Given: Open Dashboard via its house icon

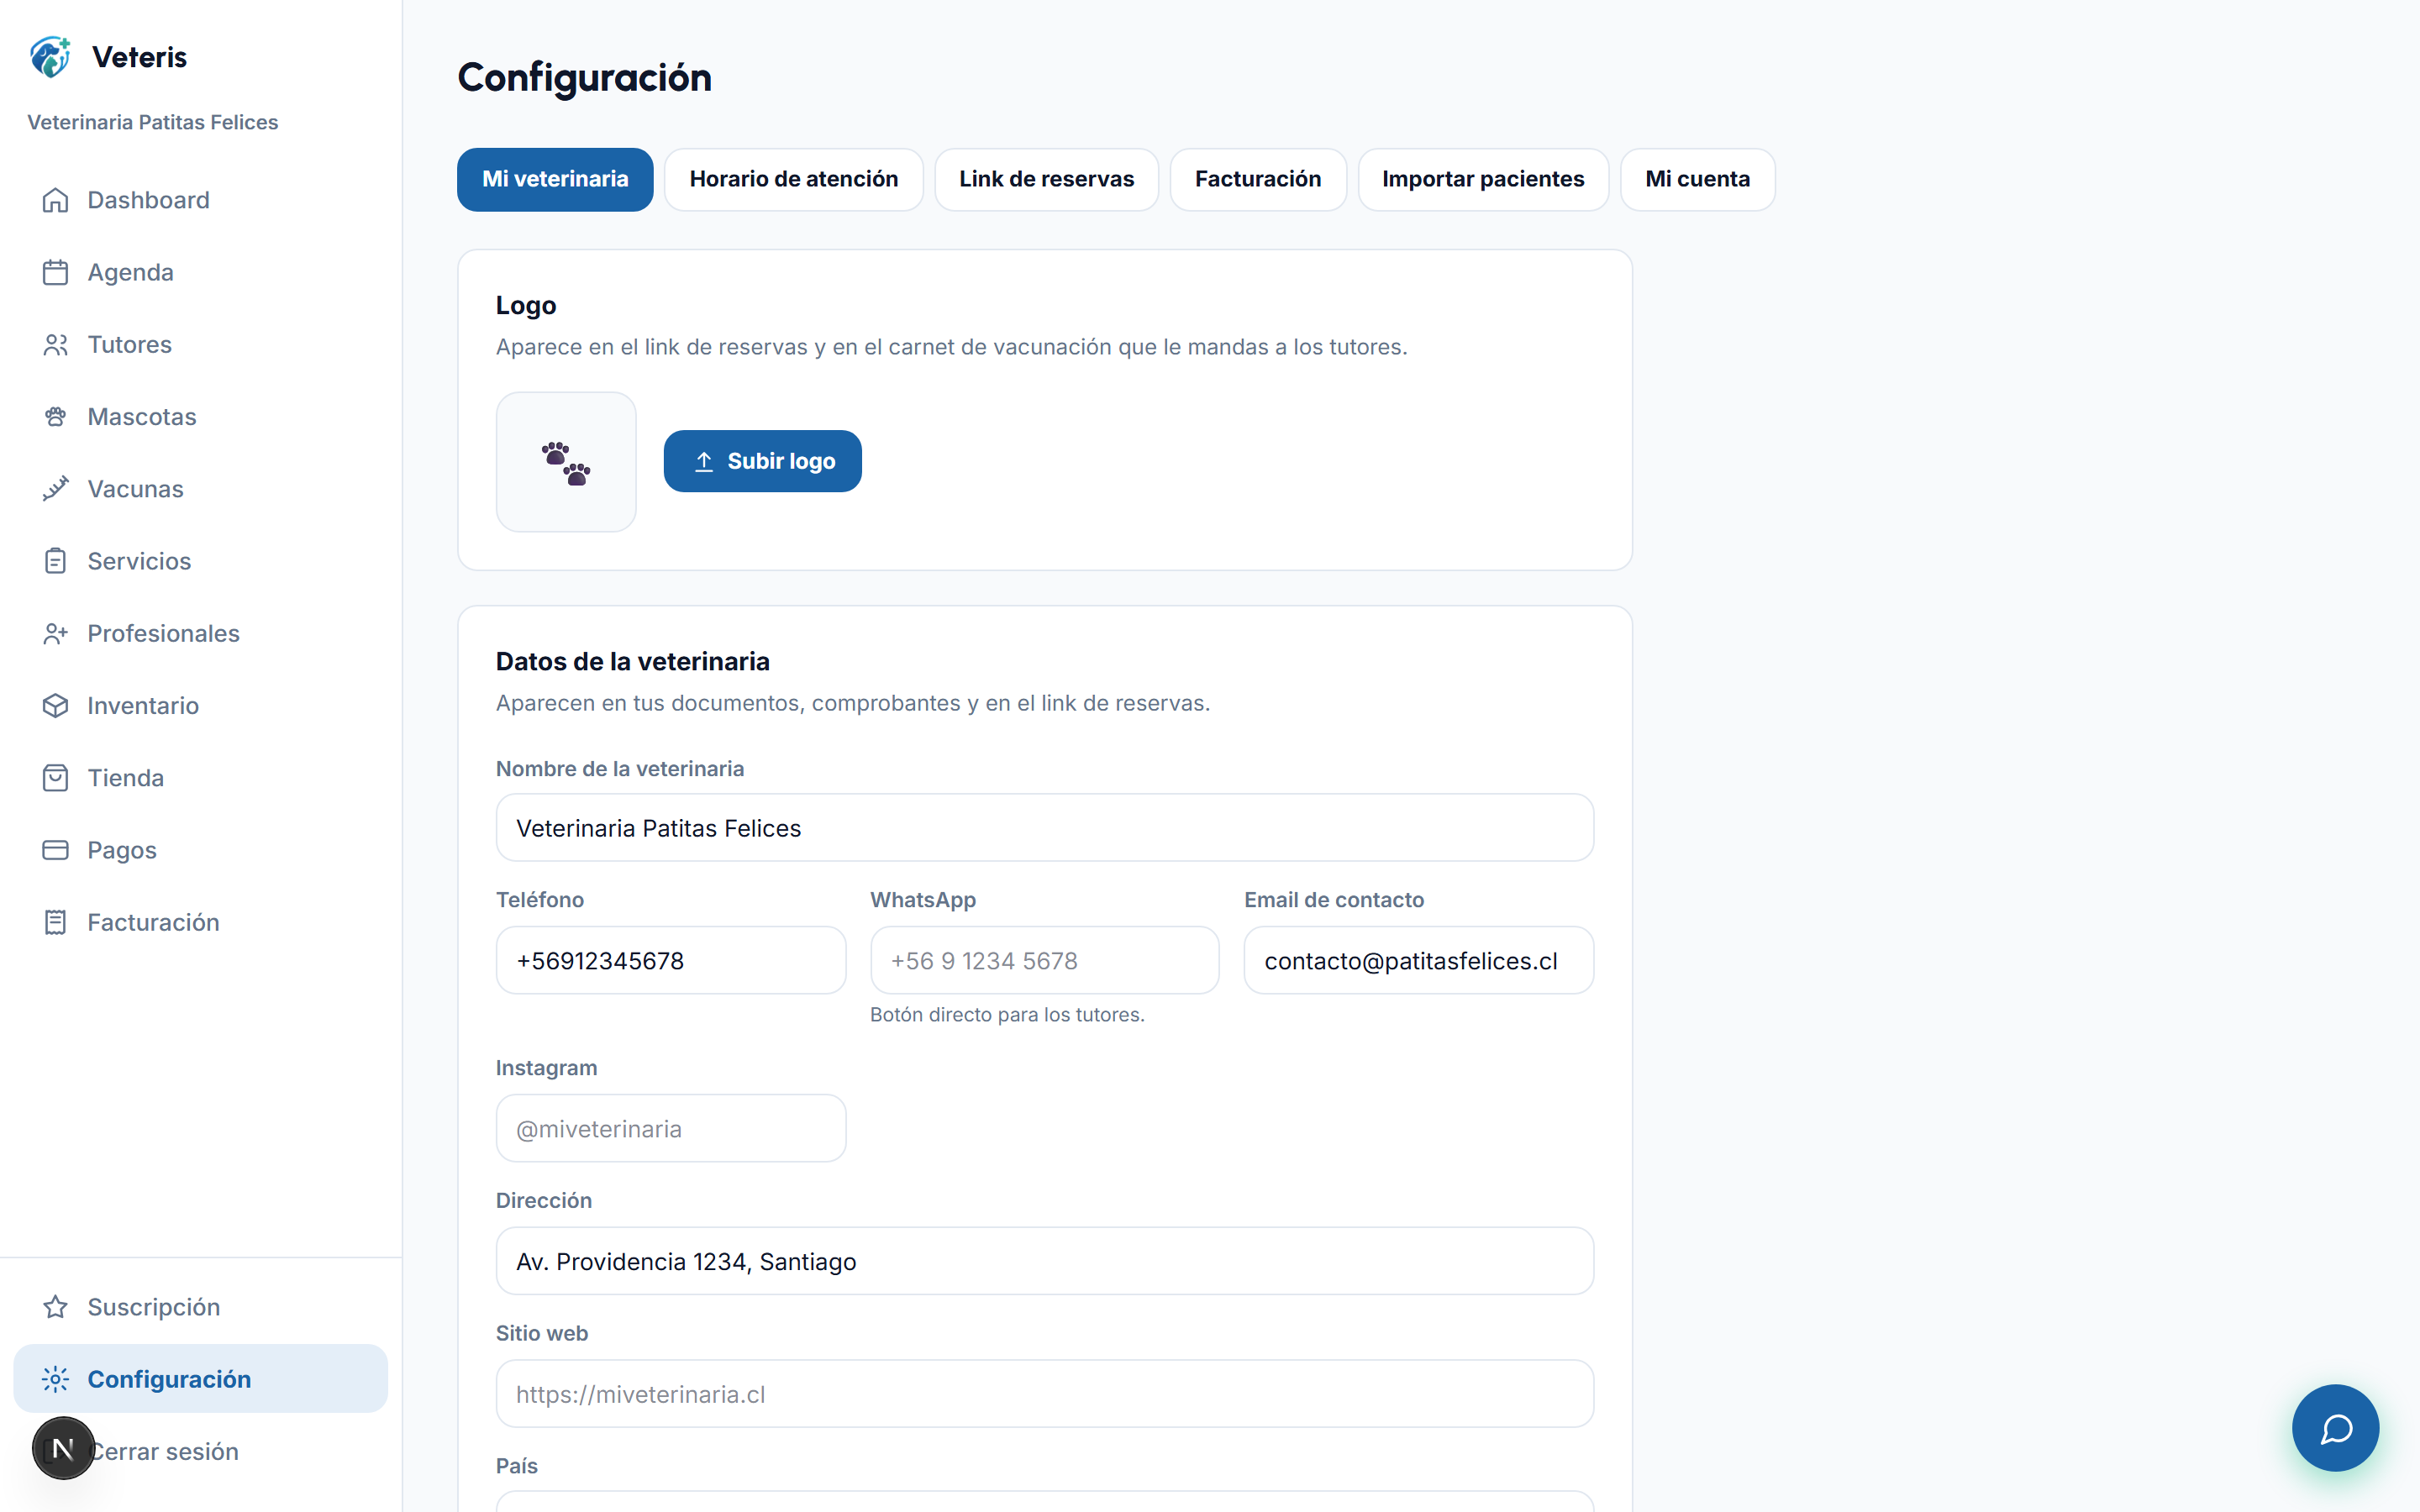Looking at the screenshot, I should tap(55, 200).
